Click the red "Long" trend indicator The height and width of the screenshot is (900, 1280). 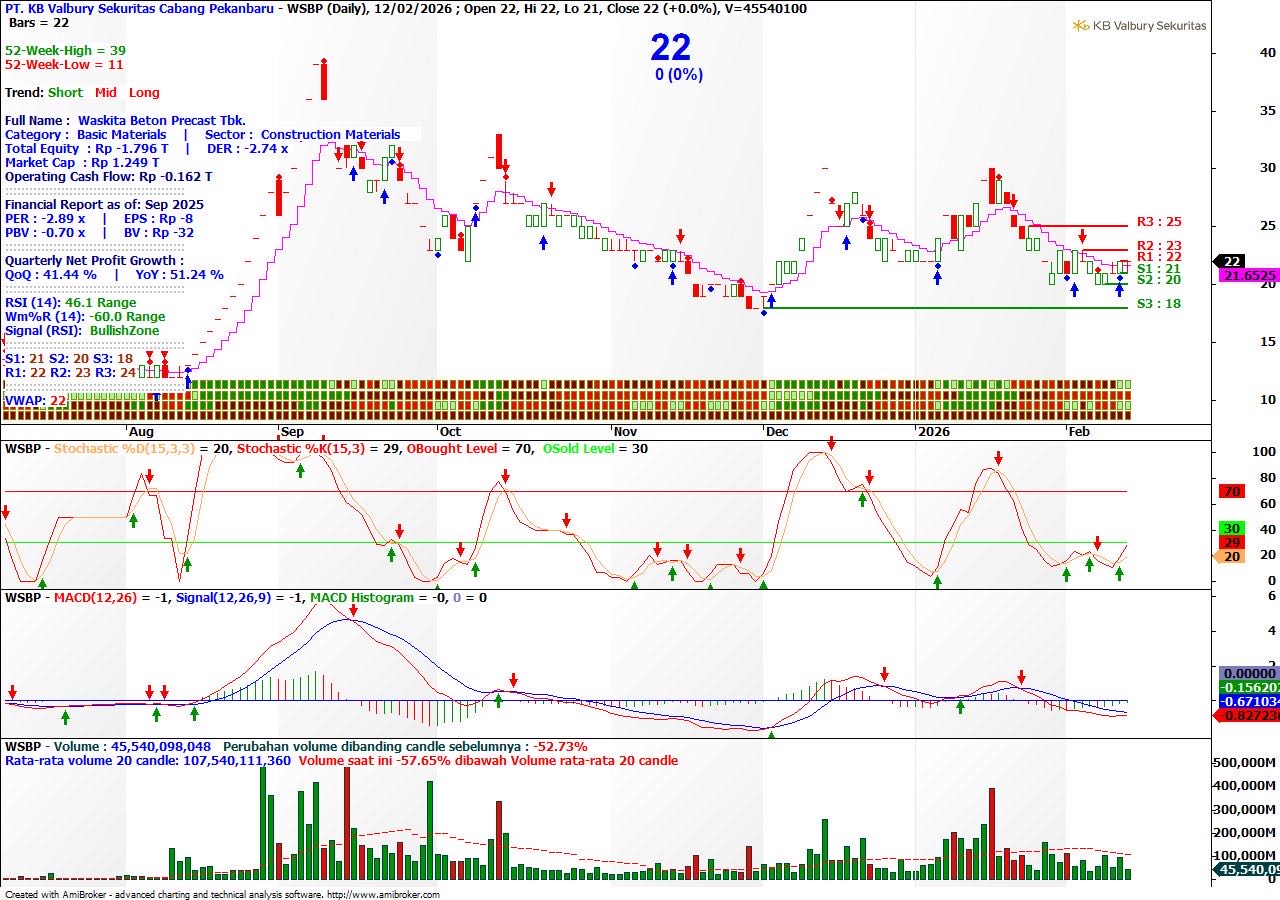click(x=144, y=92)
